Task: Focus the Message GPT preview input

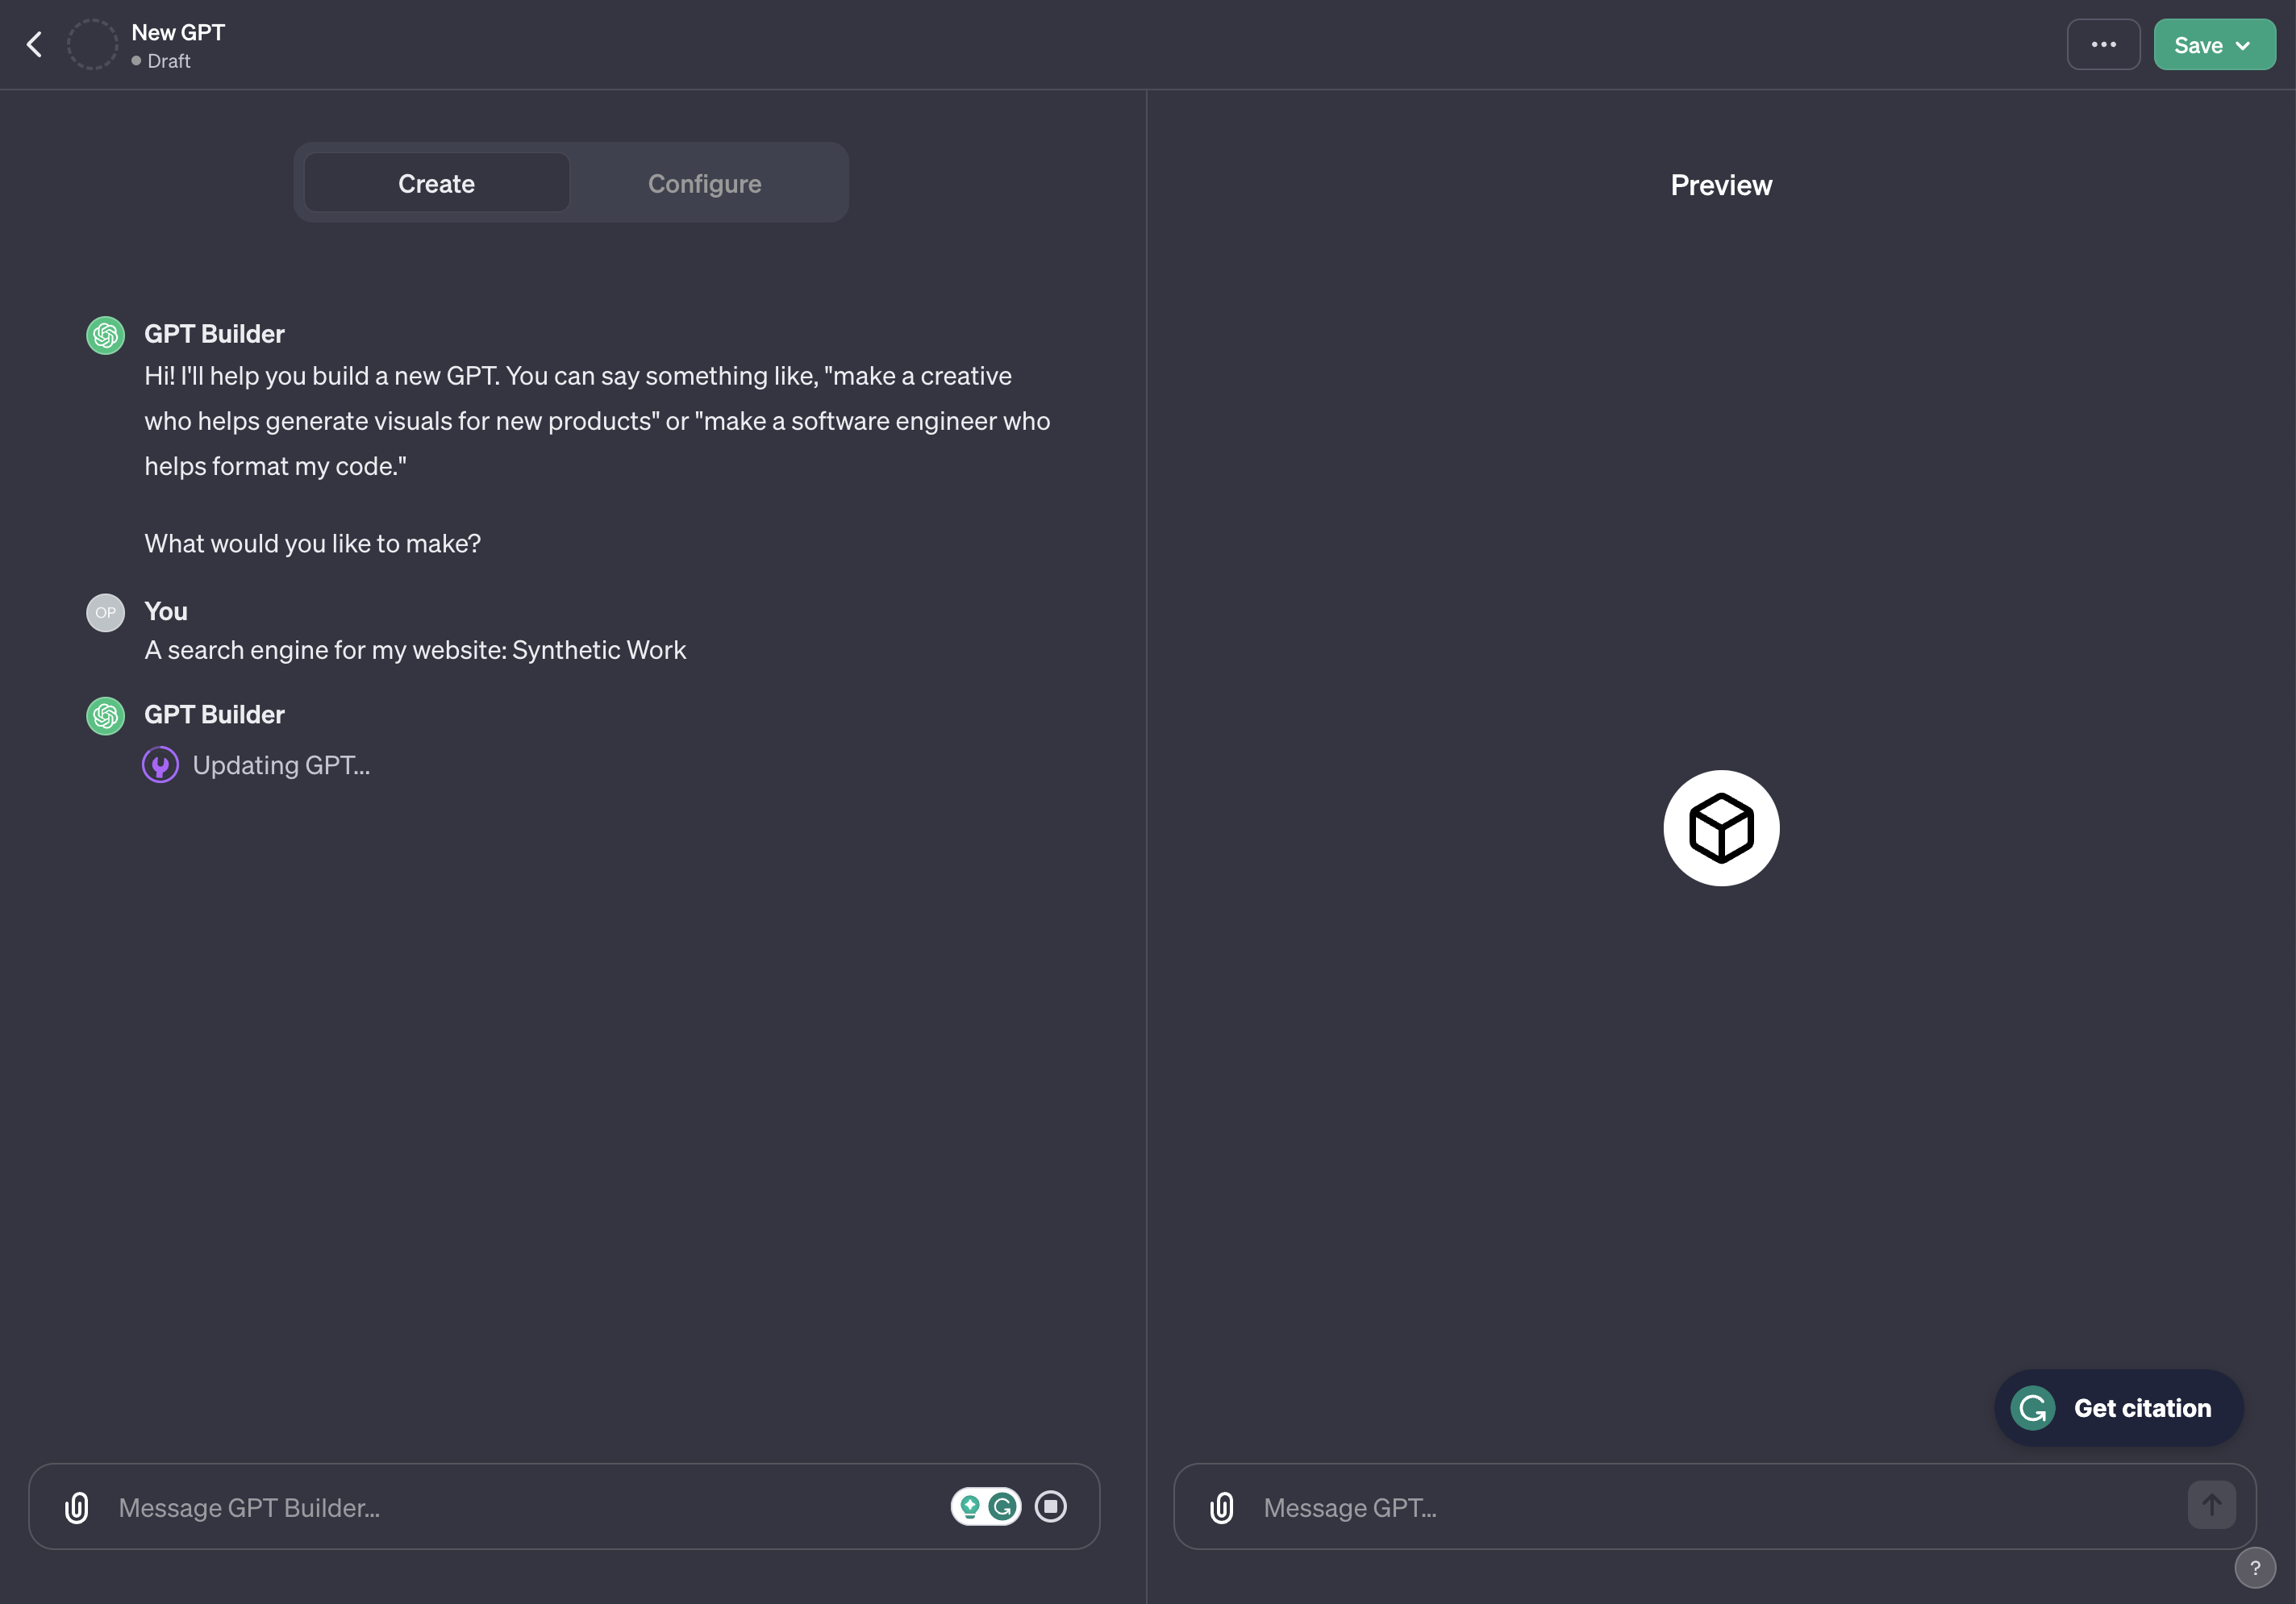Action: pos(1715,1507)
